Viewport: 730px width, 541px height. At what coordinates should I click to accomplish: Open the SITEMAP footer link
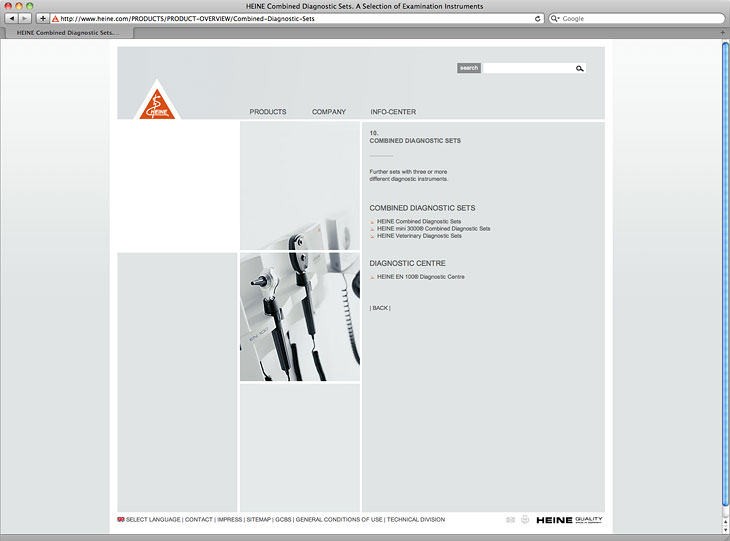click(x=259, y=520)
